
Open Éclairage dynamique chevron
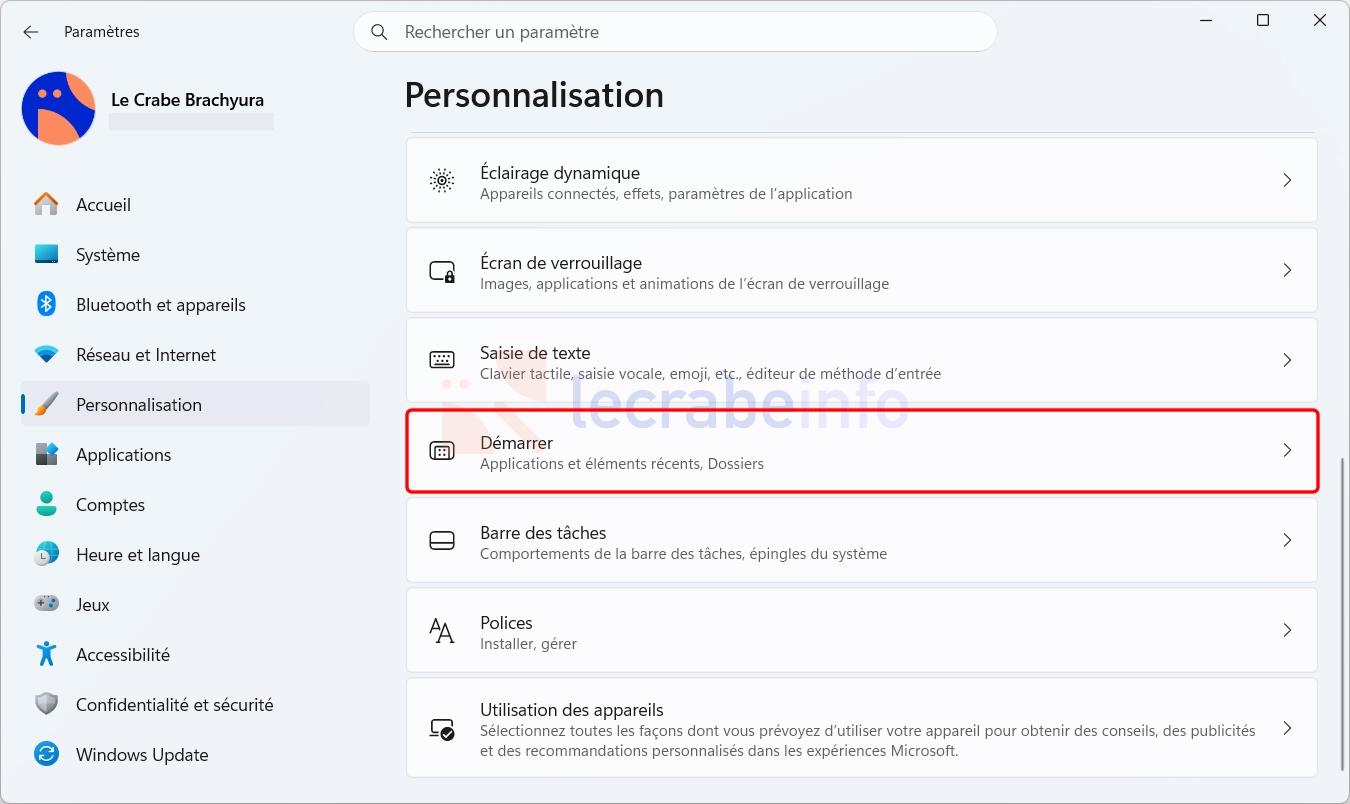[1287, 181]
